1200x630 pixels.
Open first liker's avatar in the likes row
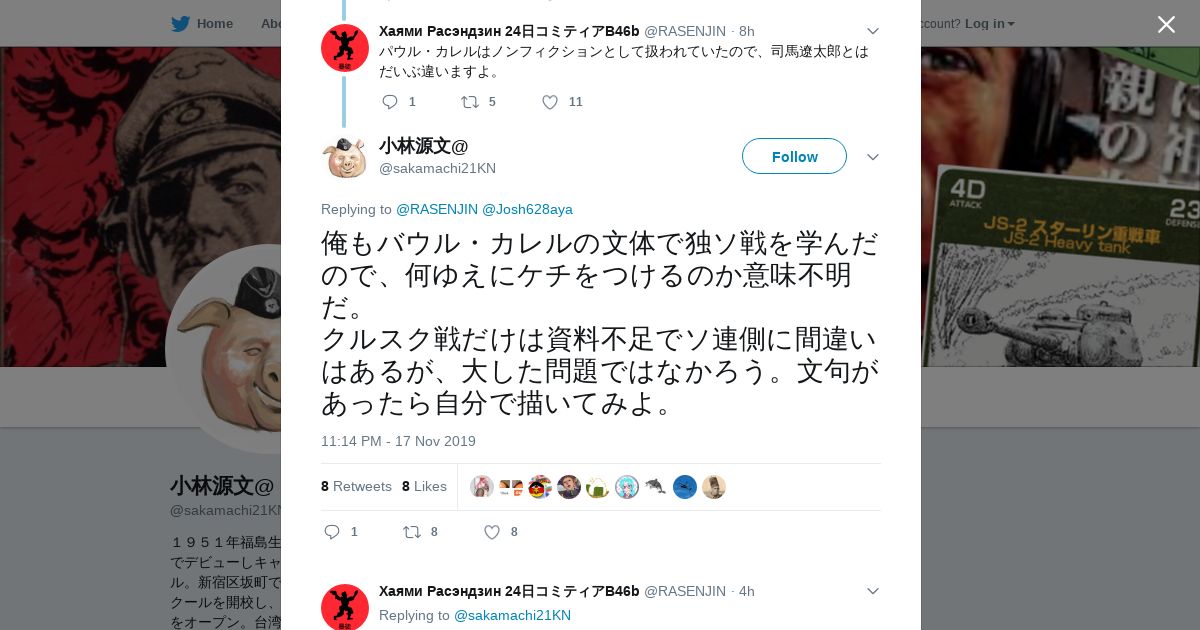[482, 487]
